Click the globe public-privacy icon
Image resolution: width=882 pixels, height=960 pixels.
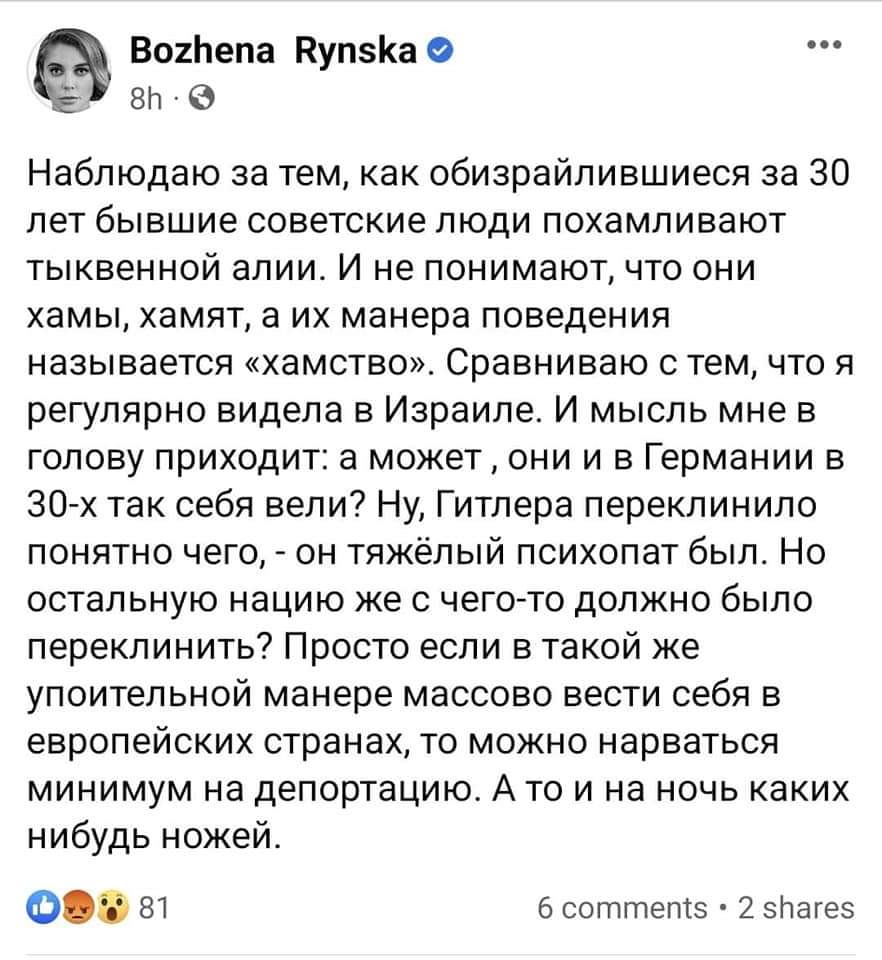tap(202, 99)
